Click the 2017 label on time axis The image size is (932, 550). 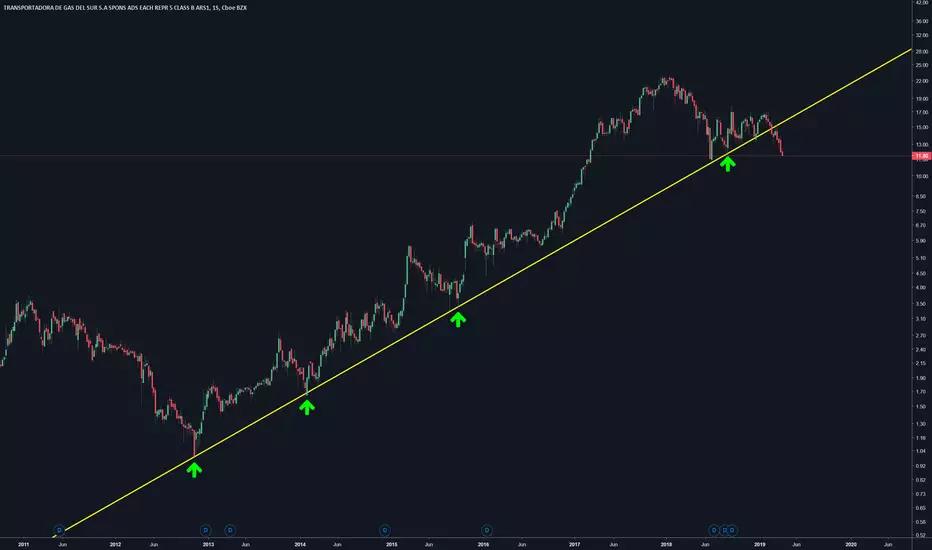[x=574, y=544]
